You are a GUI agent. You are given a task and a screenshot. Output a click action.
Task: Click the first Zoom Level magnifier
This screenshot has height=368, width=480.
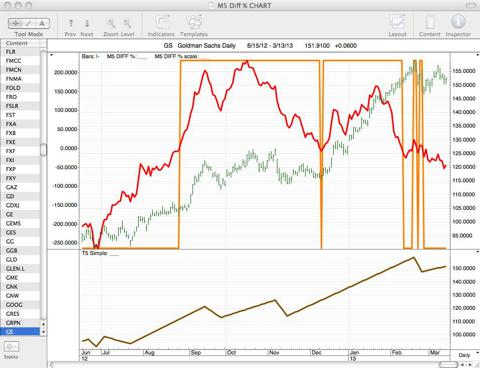click(111, 23)
